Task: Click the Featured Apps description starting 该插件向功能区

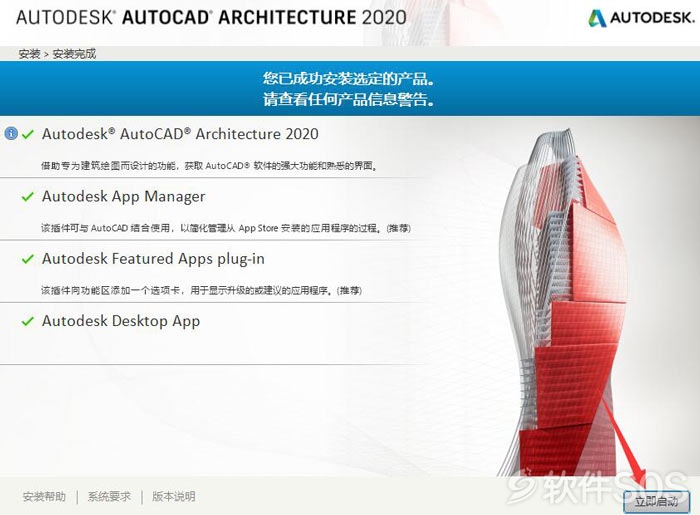Action: (201, 291)
